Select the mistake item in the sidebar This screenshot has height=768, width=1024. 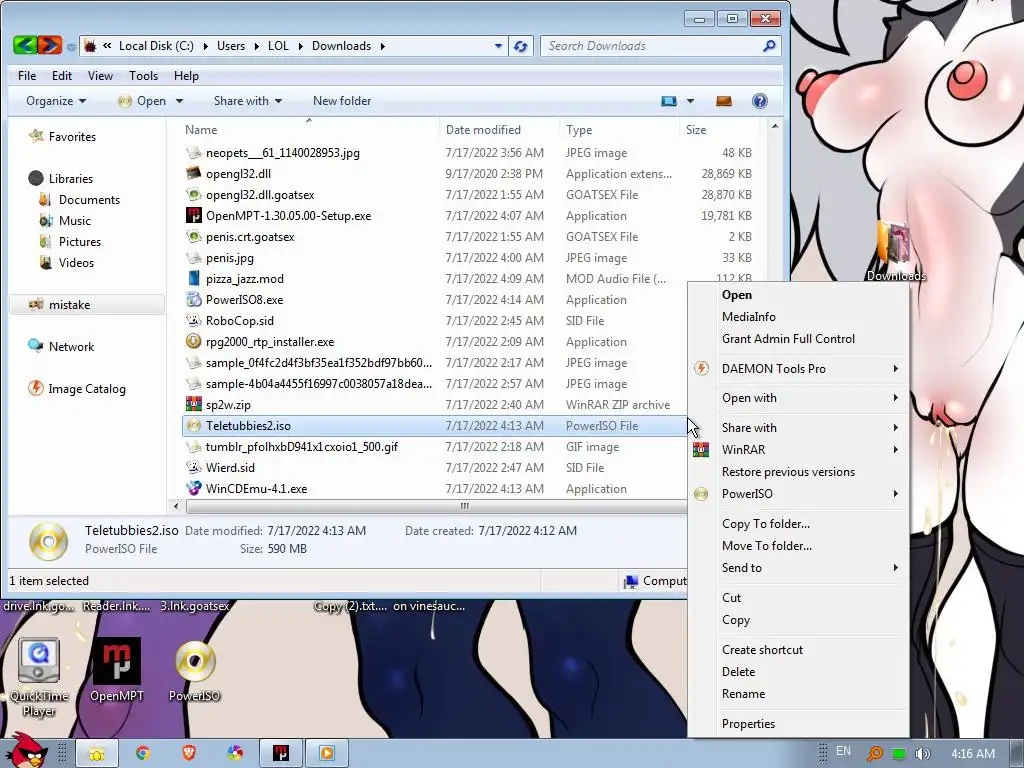(x=86, y=304)
